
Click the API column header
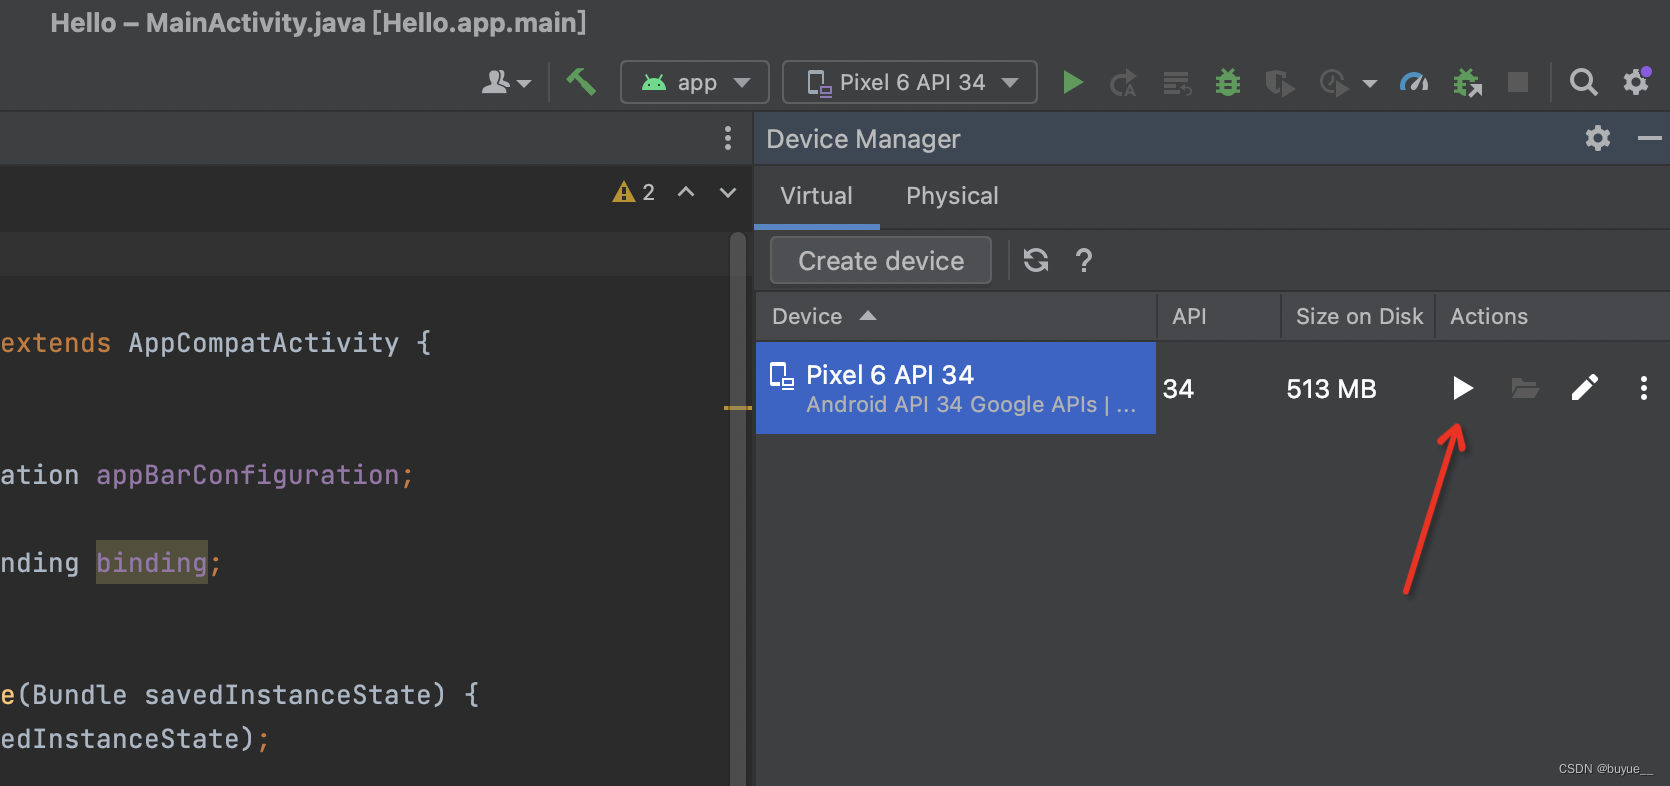[x=1219, y=316]
